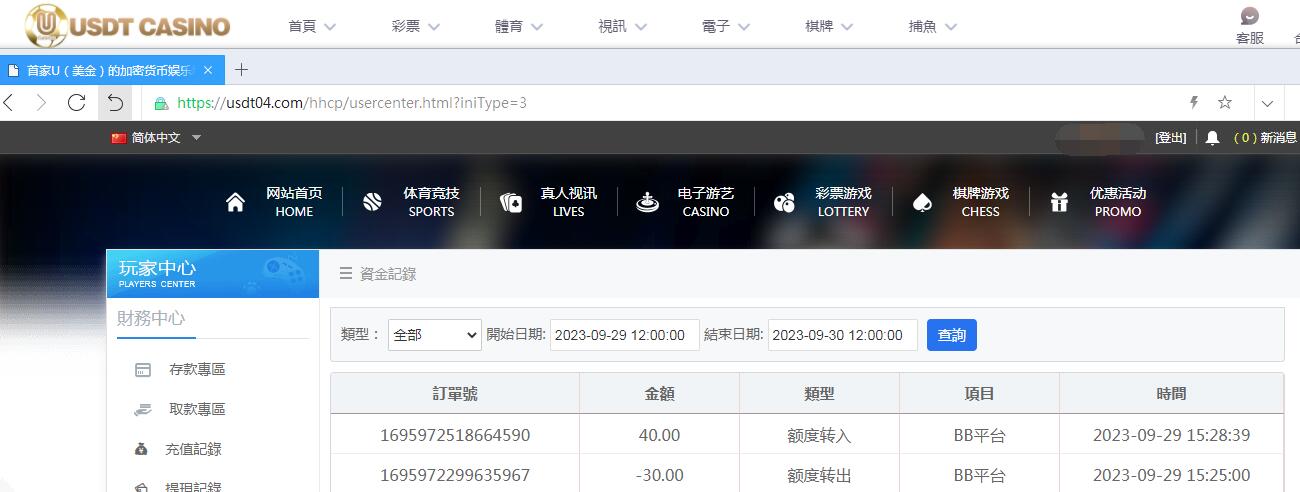The image size is (1300, 492).
Task: Click the usdt04.com address URL field
Action: click(350, 102)
